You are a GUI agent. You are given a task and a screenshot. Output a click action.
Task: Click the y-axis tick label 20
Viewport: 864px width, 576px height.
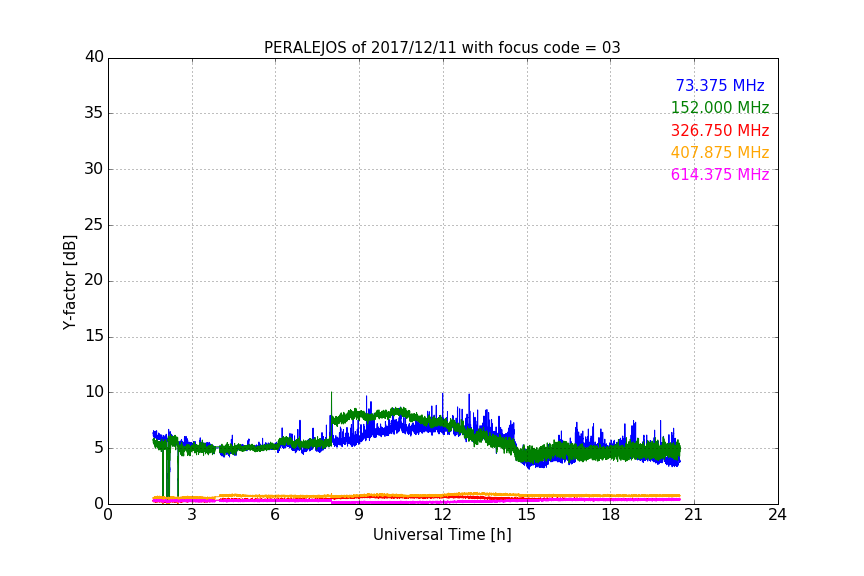[x=94, y=281]
